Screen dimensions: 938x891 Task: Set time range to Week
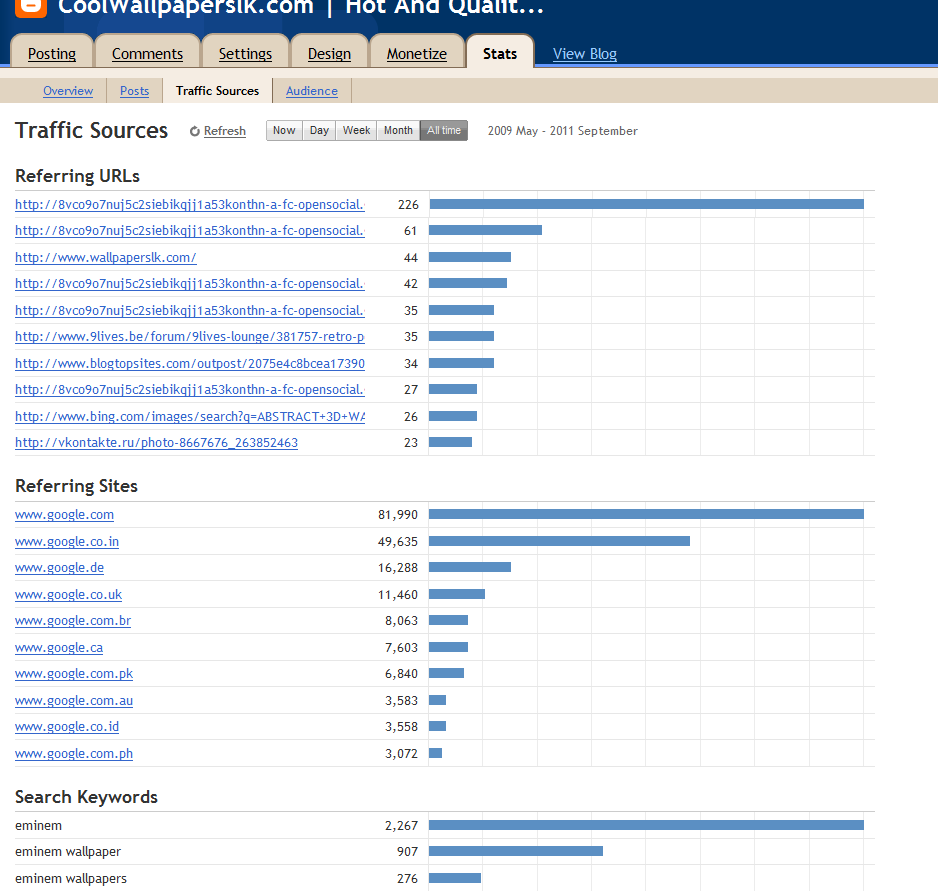click(x=356, y=130)
